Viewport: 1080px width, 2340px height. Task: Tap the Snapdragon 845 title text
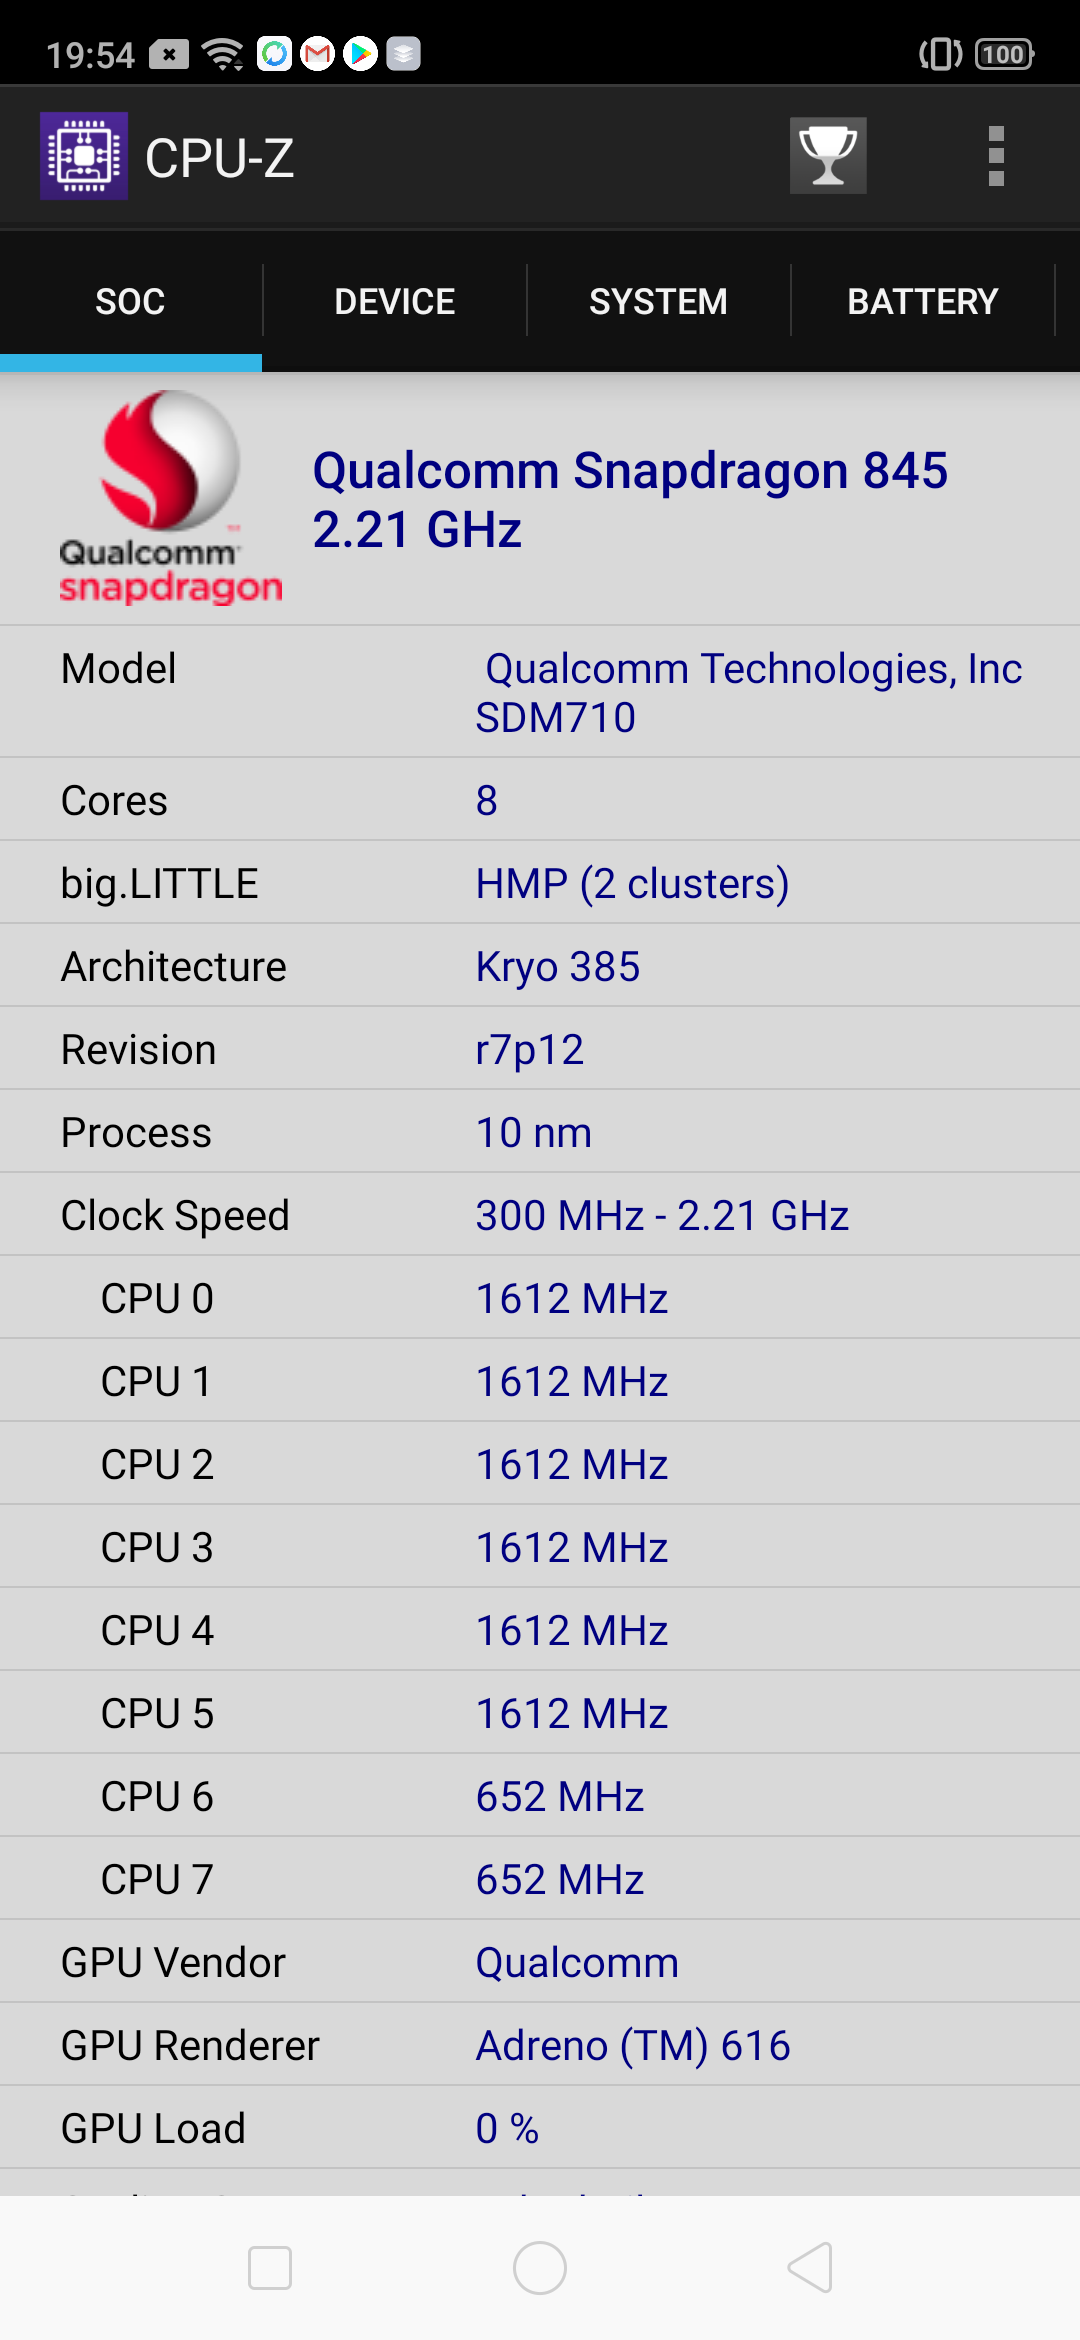point(630,499)
